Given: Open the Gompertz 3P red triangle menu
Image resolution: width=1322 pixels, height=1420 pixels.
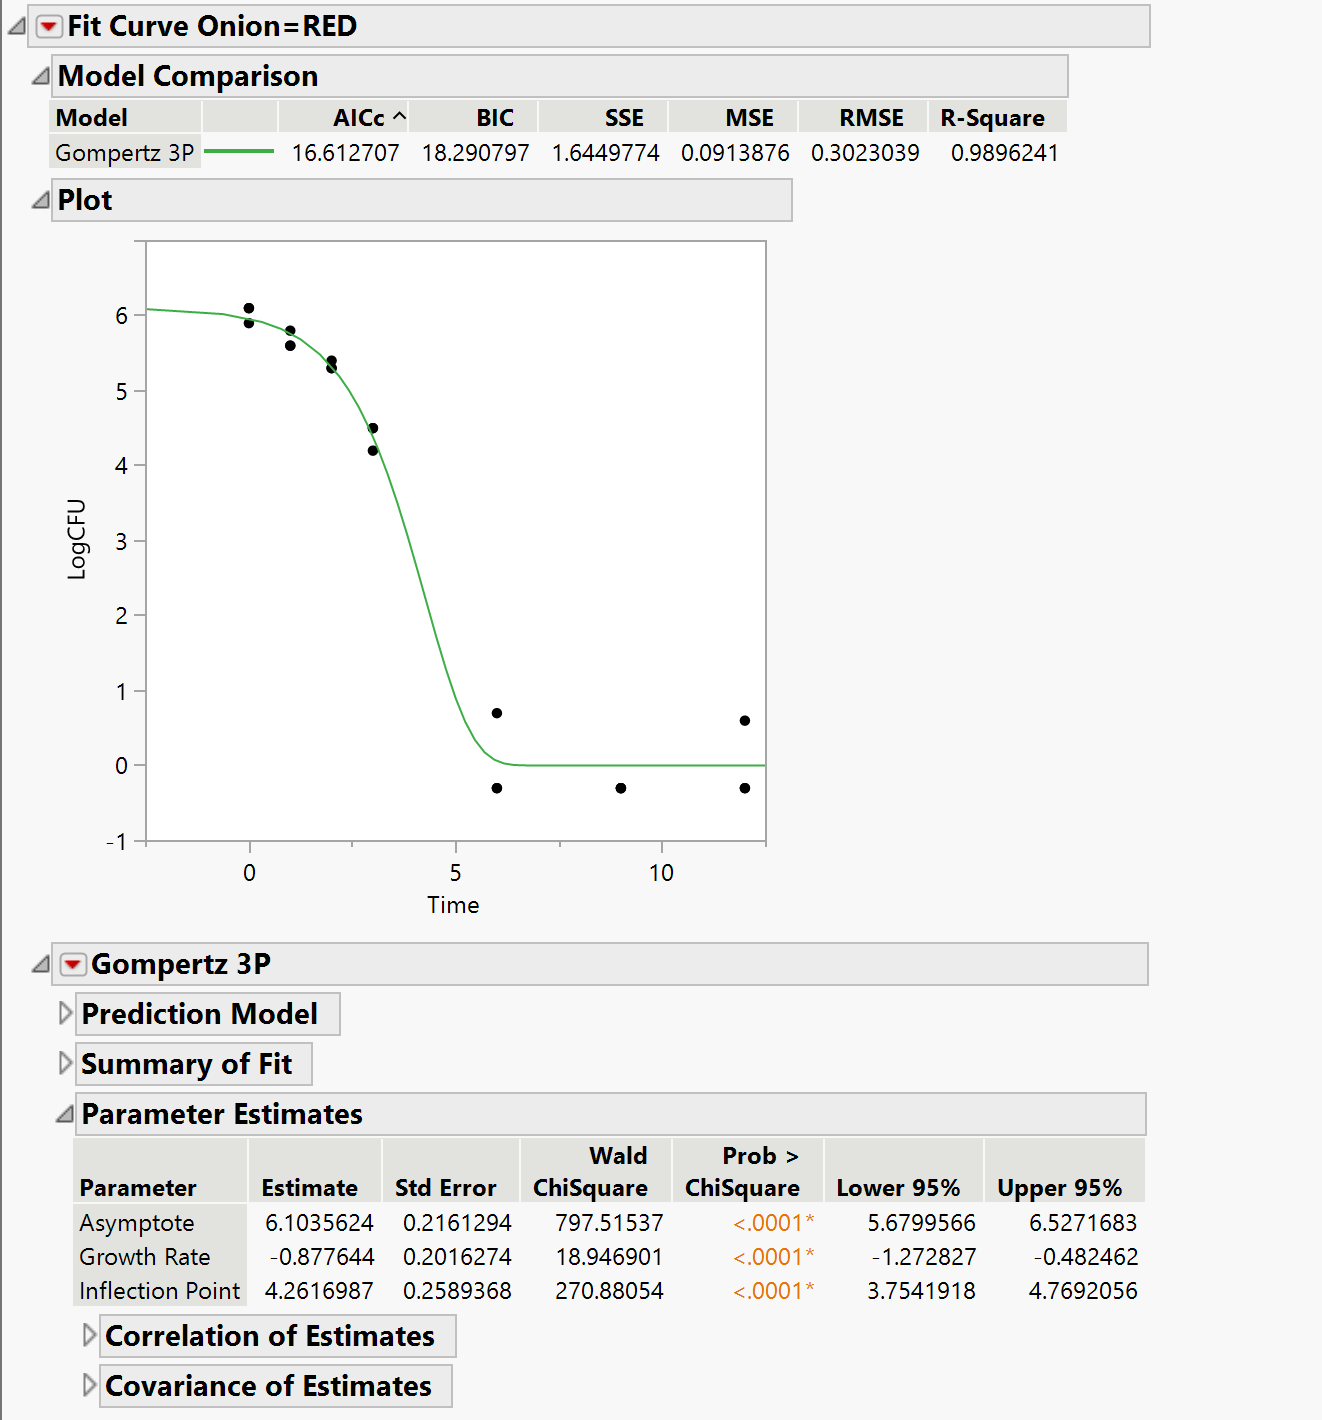Looking at the screenshot, I should pos(72,964).
